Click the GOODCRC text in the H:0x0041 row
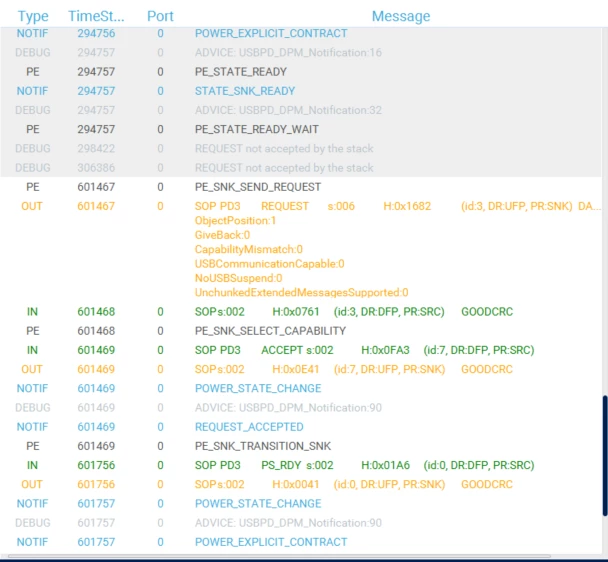The height and width of the screenshot is (562, 608). click(487, 484)
